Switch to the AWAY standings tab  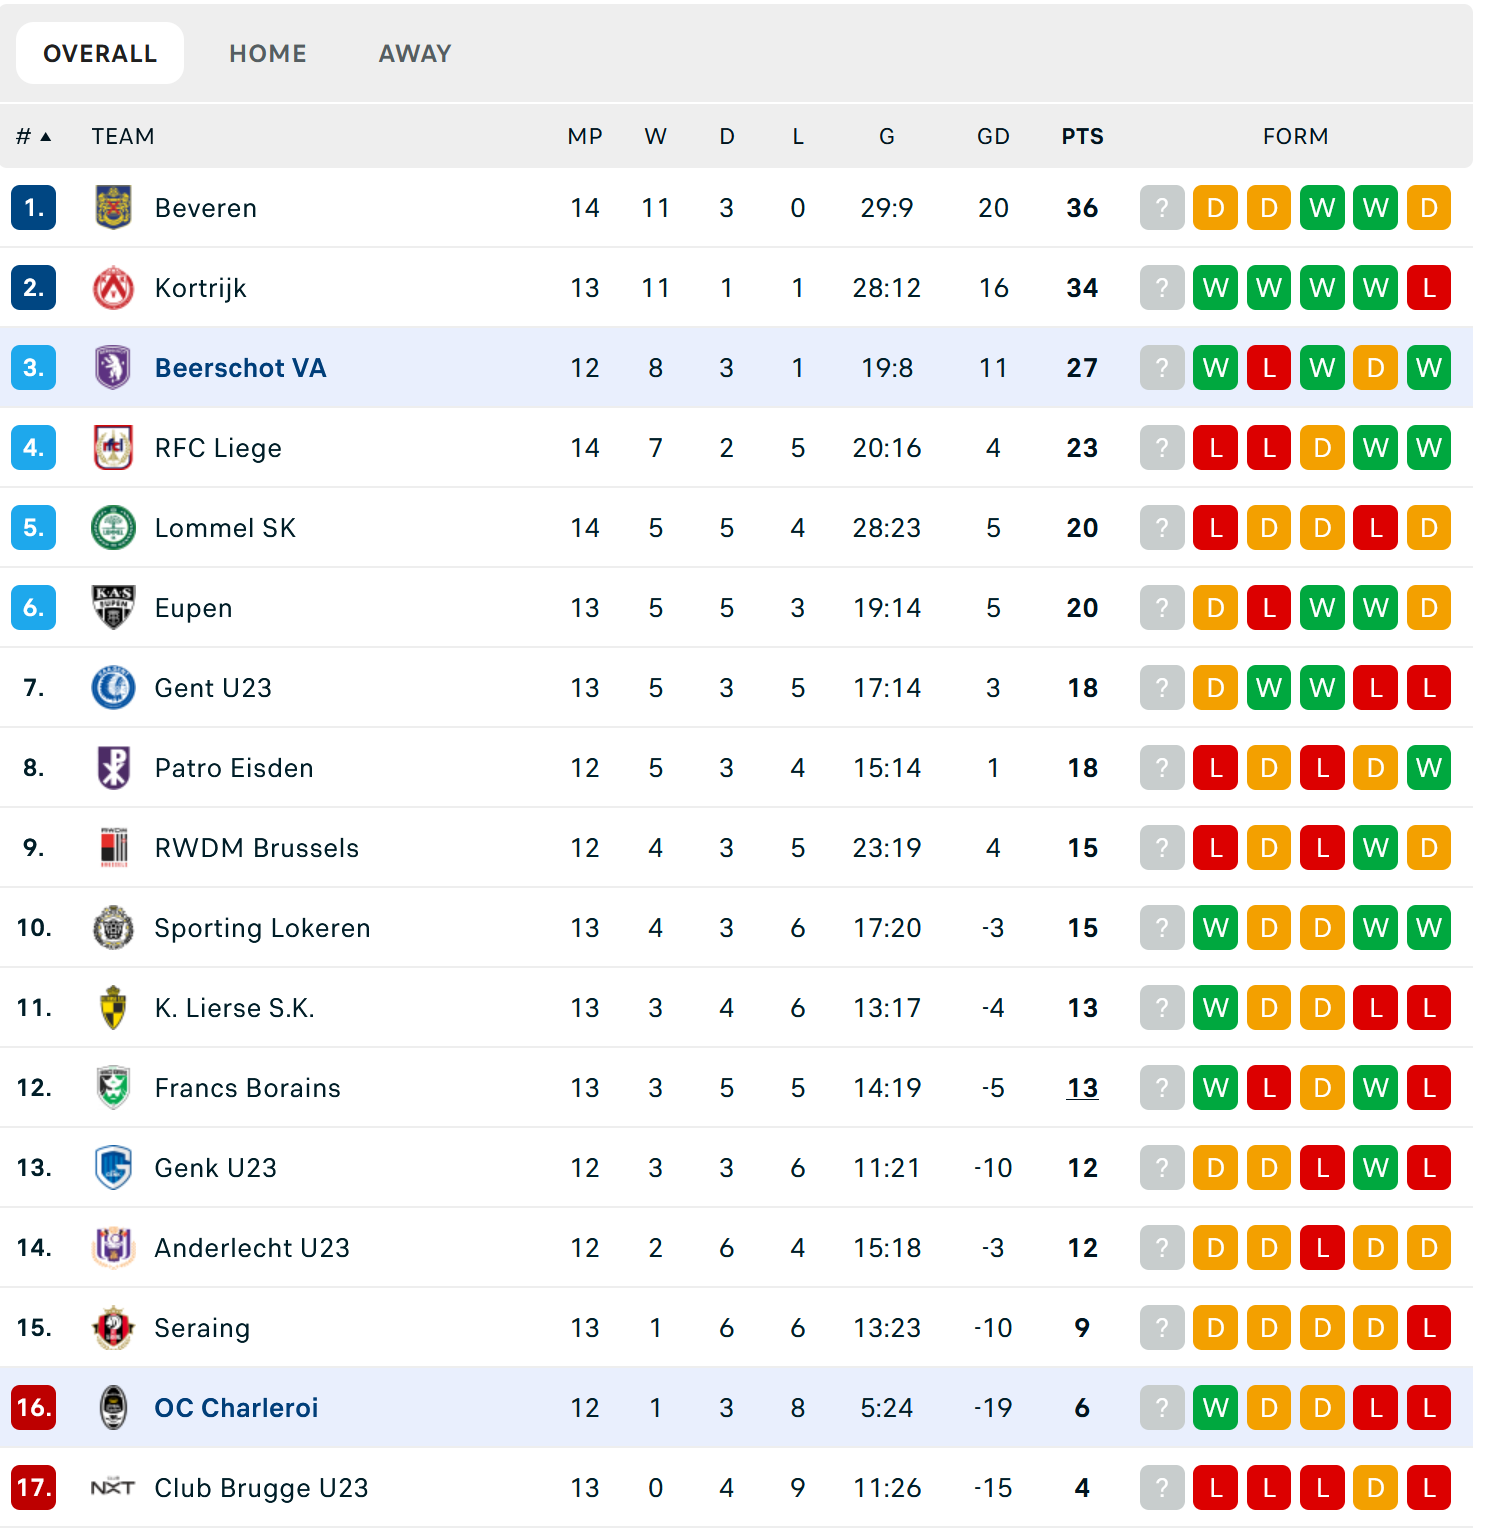[415, 54]
